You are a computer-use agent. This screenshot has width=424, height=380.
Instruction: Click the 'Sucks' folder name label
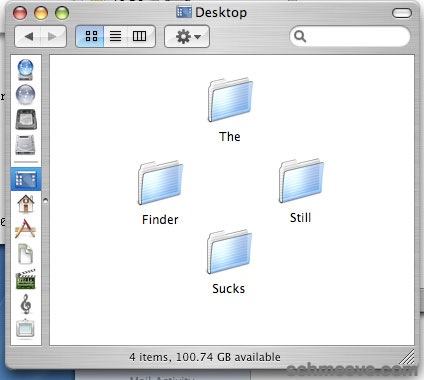(229, 289)
